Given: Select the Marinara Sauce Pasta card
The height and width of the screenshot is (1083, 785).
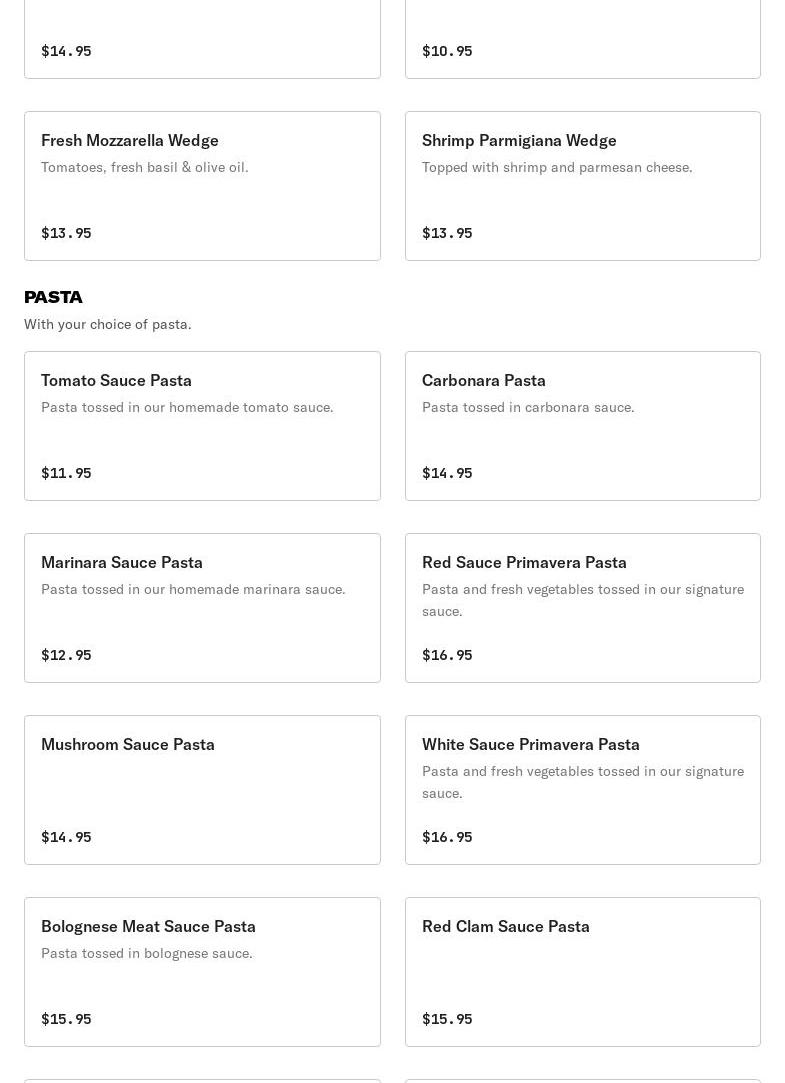Looking at the screenshot, I should coord(202,608).
